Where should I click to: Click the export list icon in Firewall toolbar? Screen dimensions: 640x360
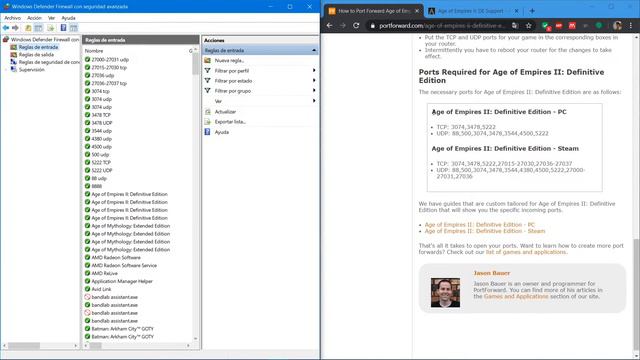(x=51, y=28)
